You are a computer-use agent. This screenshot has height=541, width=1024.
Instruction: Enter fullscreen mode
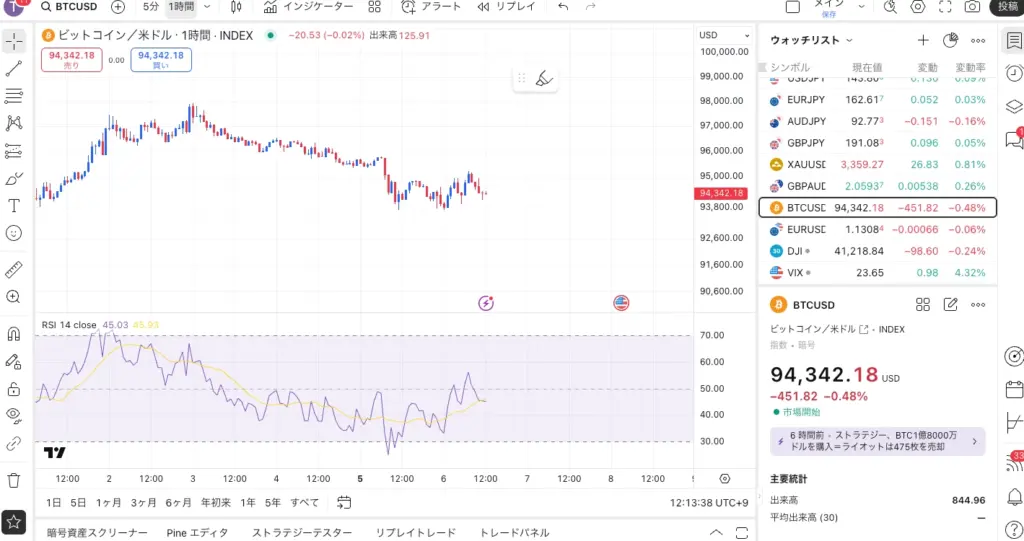click(x=945, y=7)
